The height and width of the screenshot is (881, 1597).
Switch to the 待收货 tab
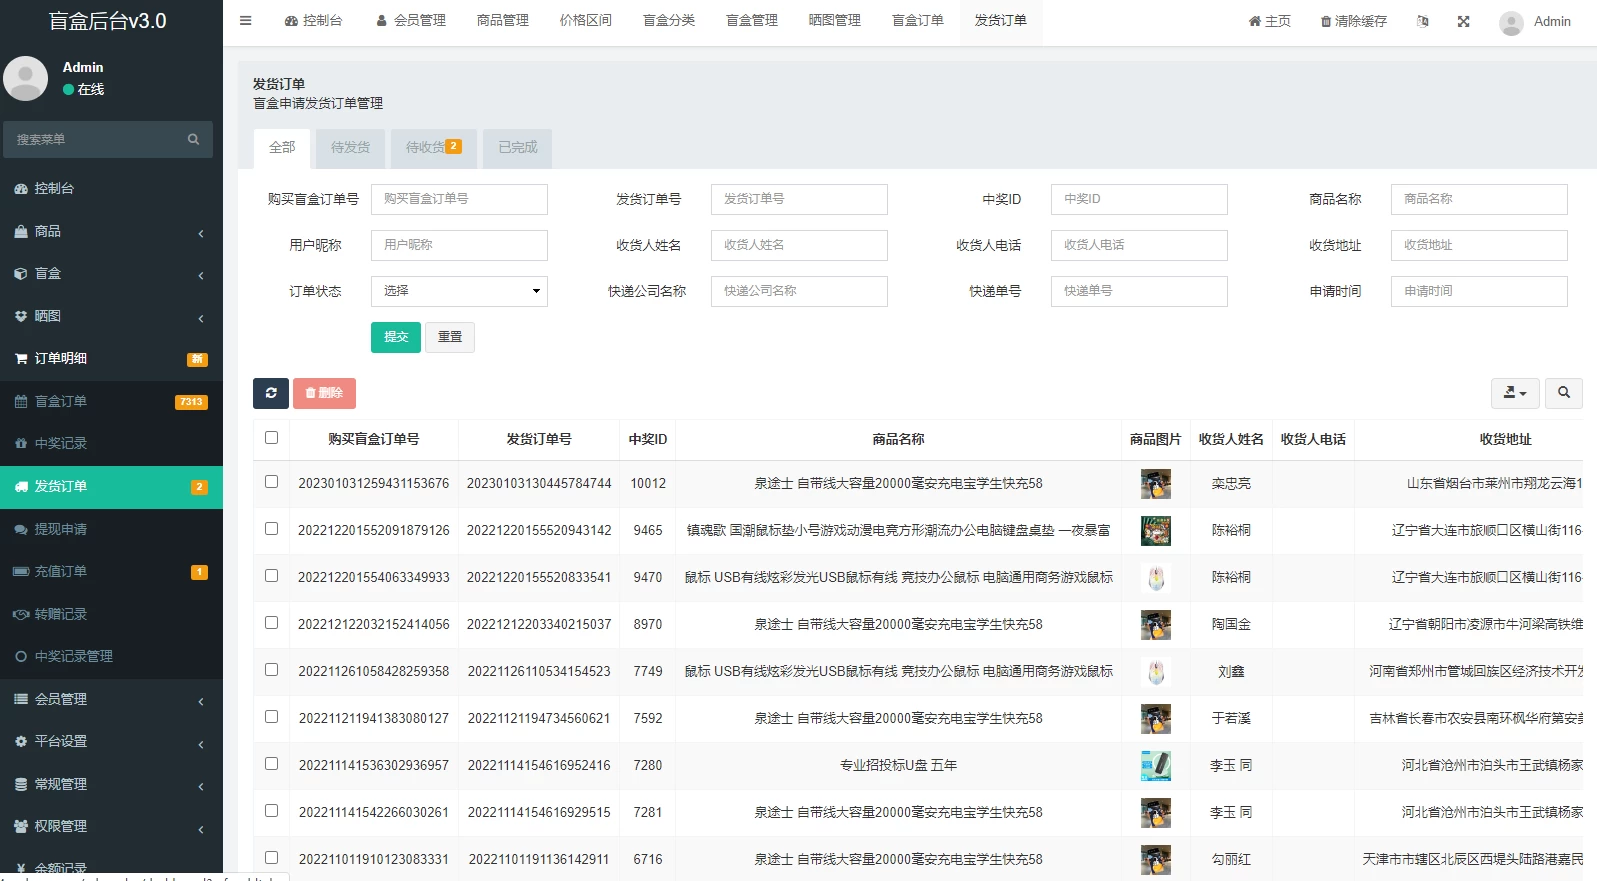(x=432, y=148)
